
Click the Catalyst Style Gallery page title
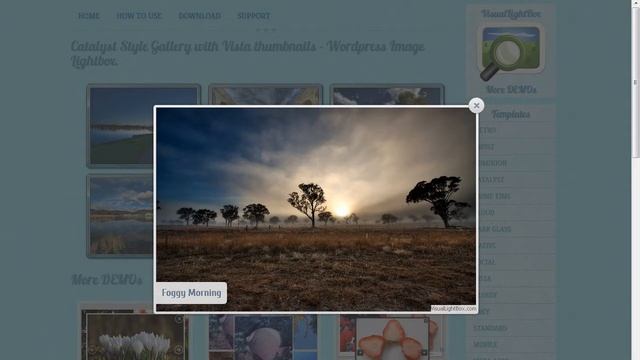(247, 53)
